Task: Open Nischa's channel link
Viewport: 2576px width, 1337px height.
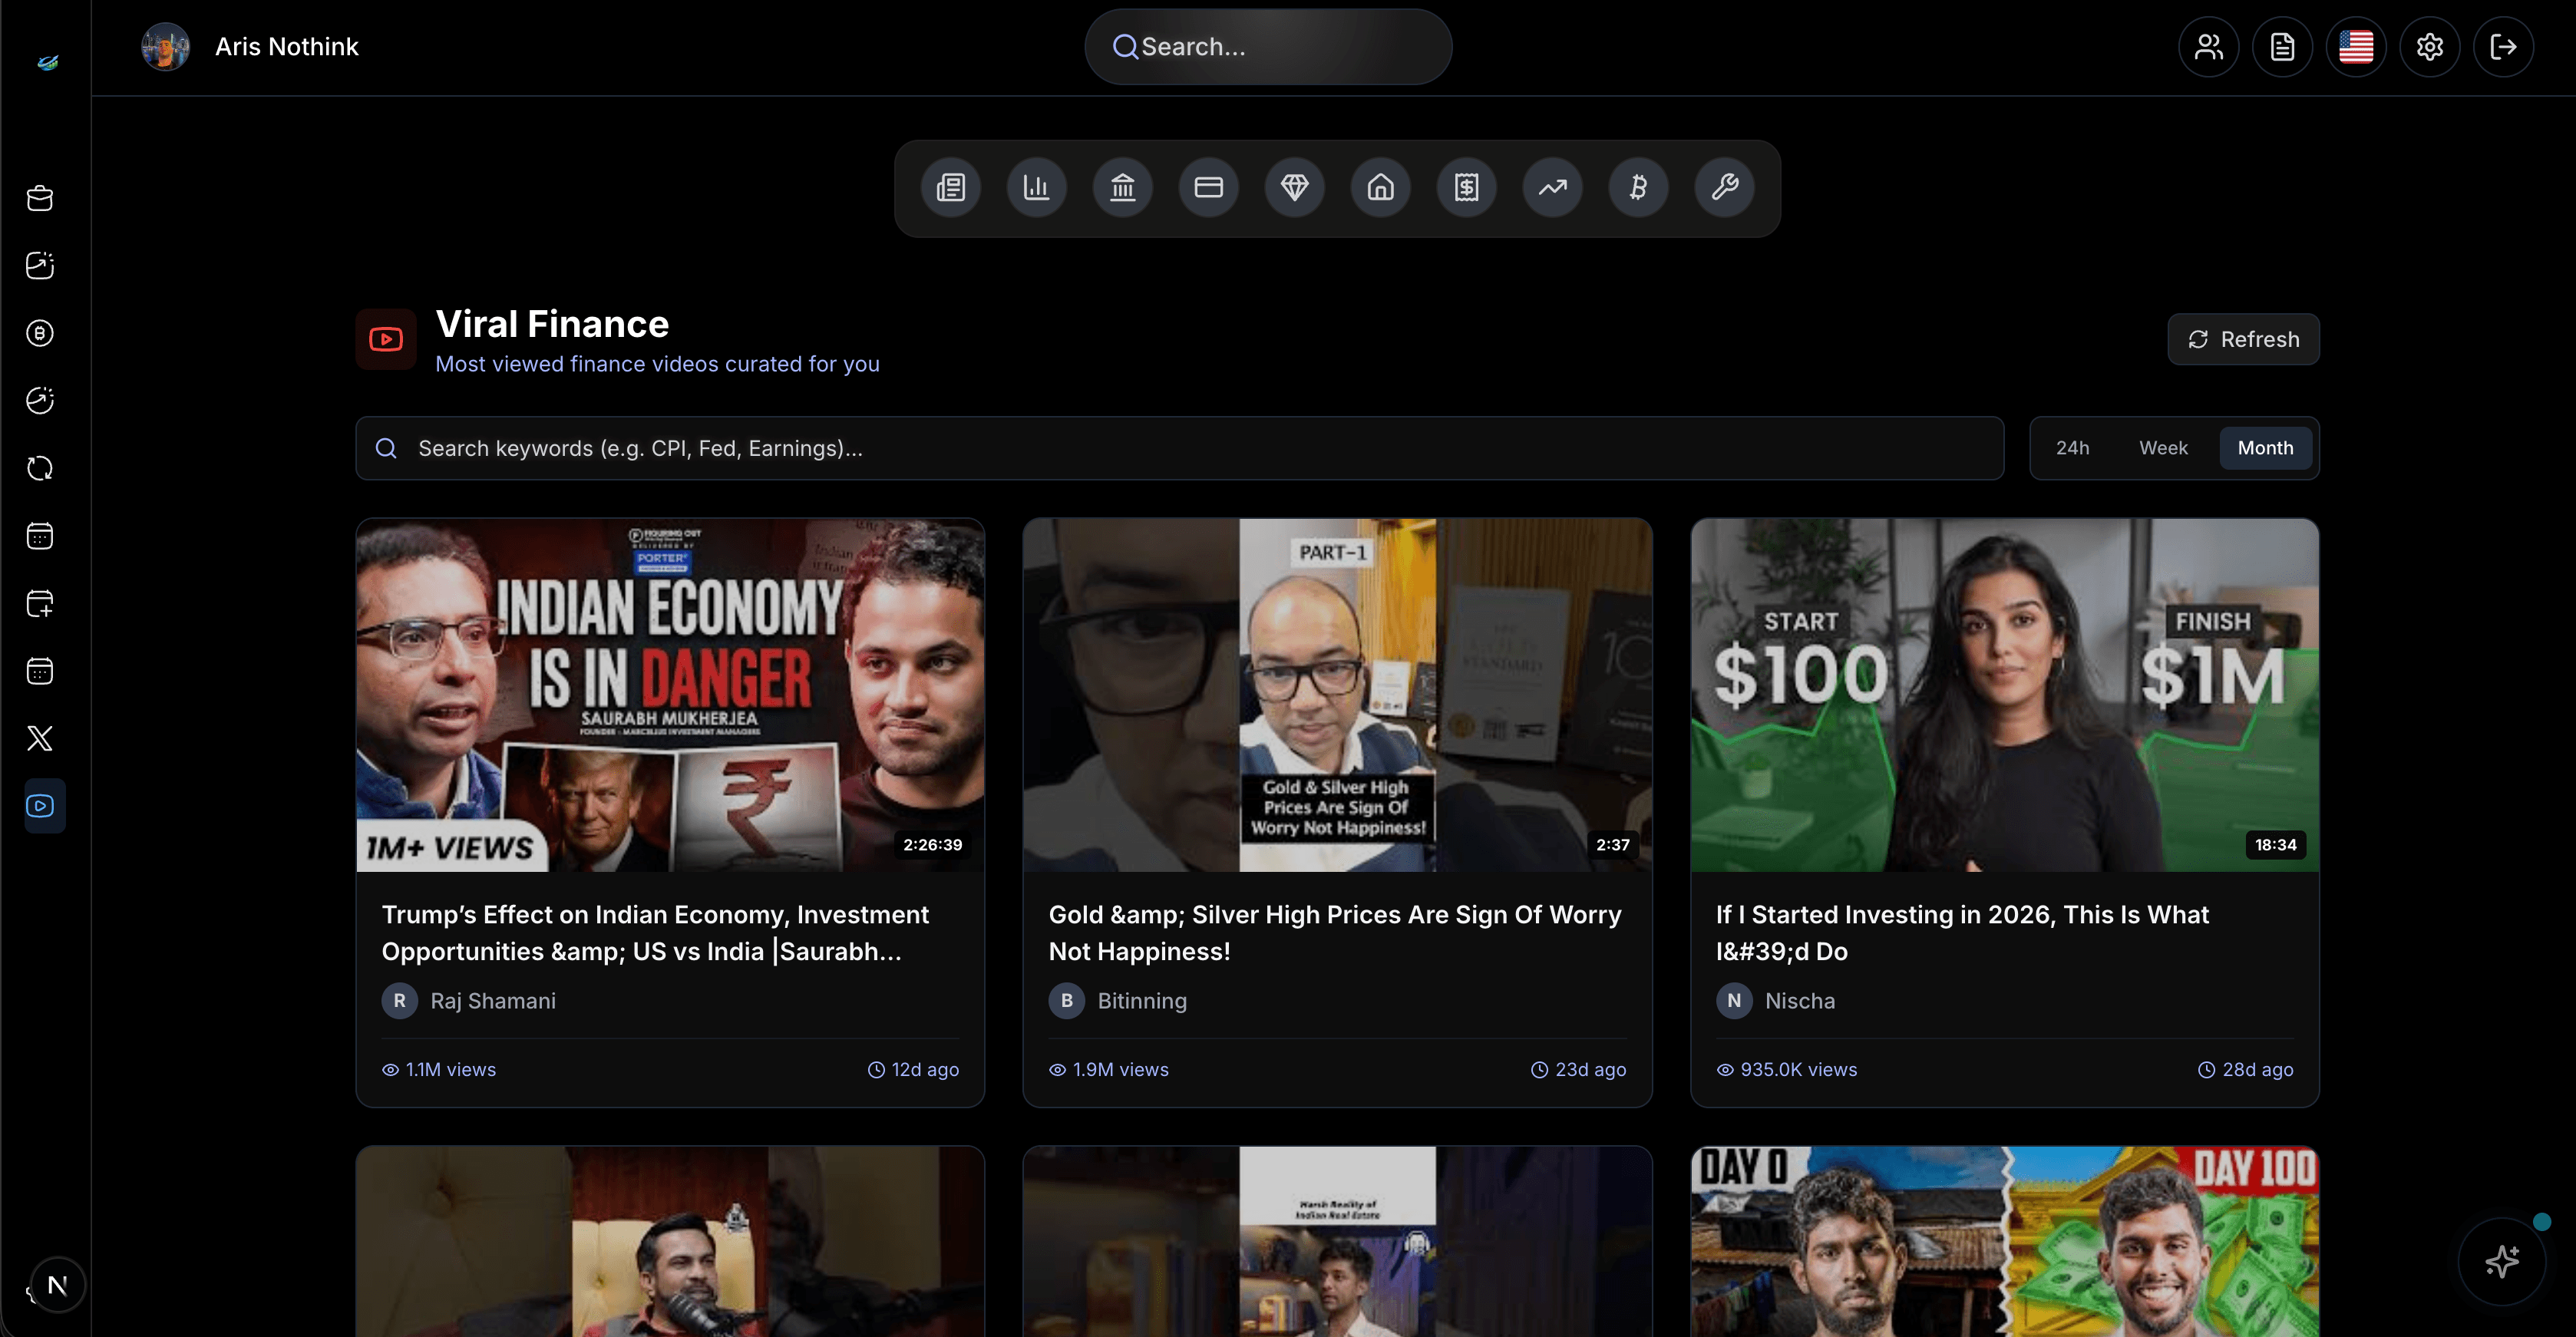Action: coord(1799,1001)
